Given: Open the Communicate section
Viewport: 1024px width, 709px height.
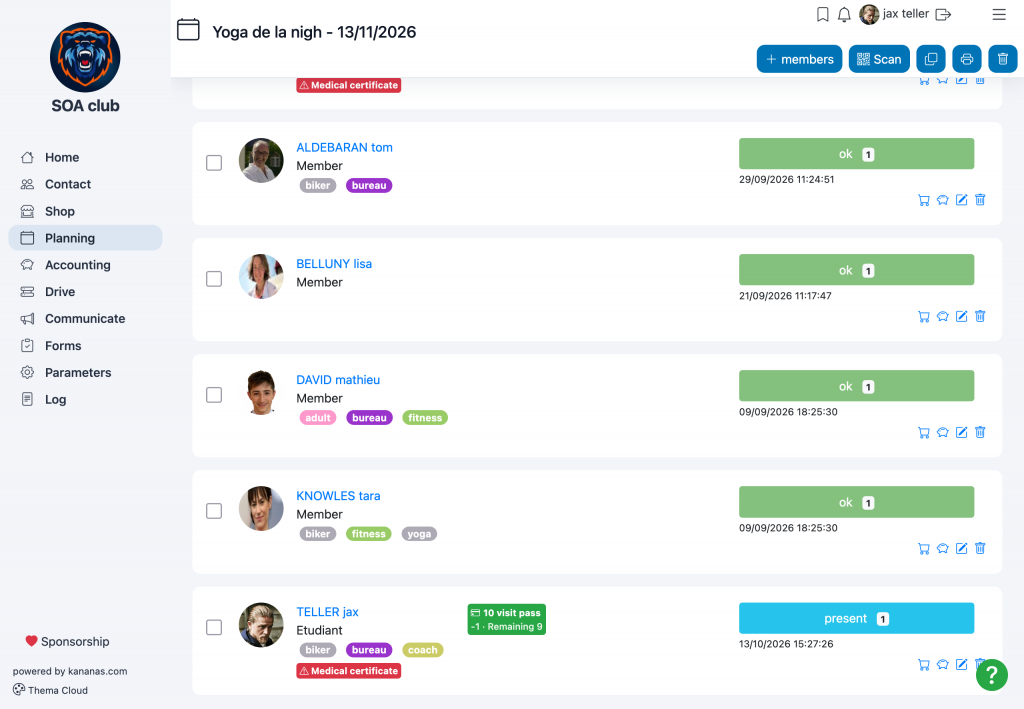Looking at the screenshot, I should 85,319.
